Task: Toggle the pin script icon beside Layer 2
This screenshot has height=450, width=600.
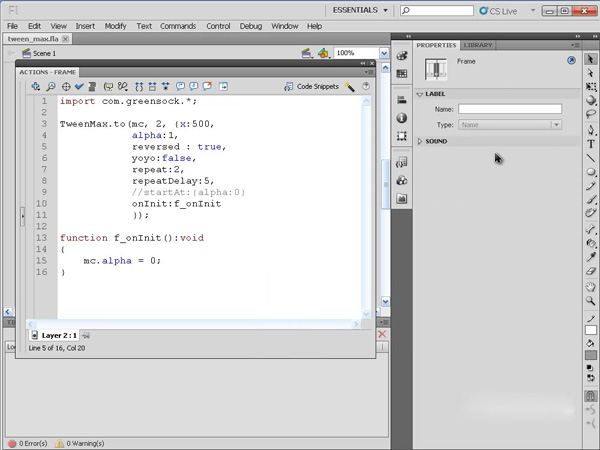Action: [86, 335]
